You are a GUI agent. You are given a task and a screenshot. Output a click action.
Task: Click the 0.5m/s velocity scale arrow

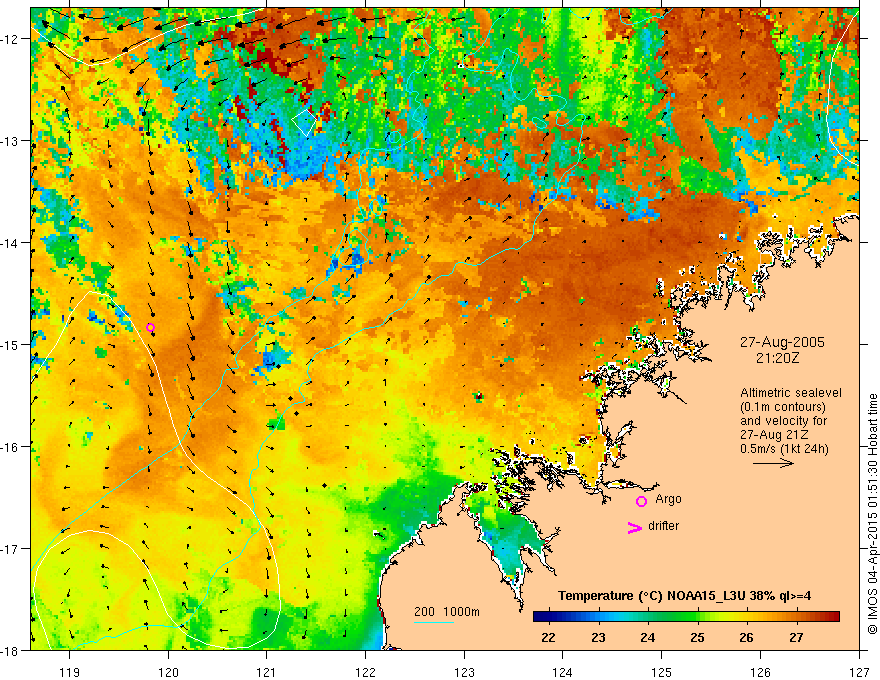pos(773,463)
